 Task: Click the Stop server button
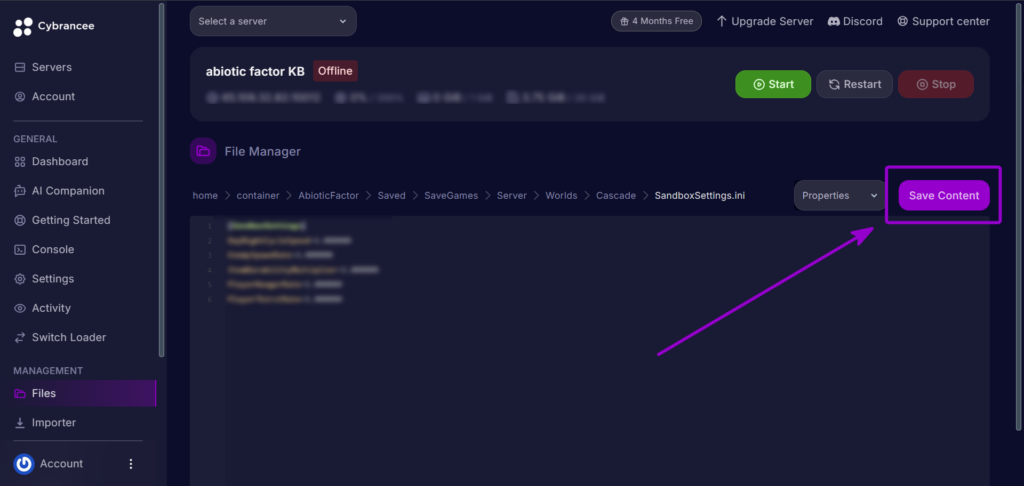click(x=936, y=84)
